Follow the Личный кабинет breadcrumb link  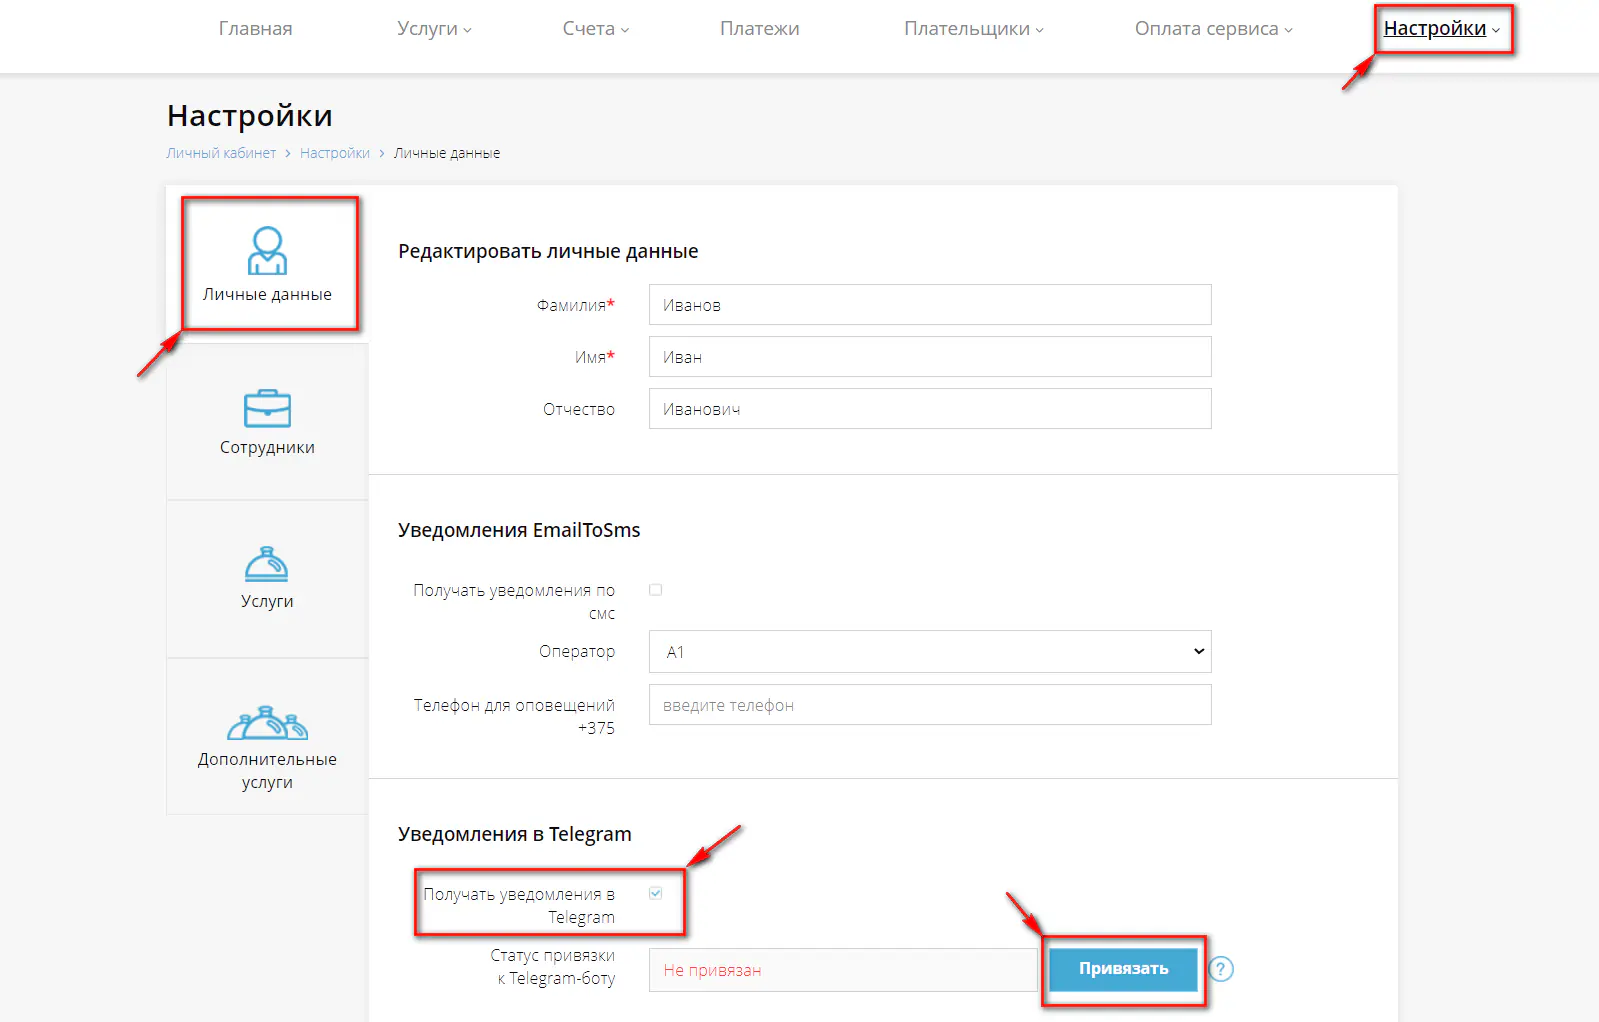tap(221, 153)
